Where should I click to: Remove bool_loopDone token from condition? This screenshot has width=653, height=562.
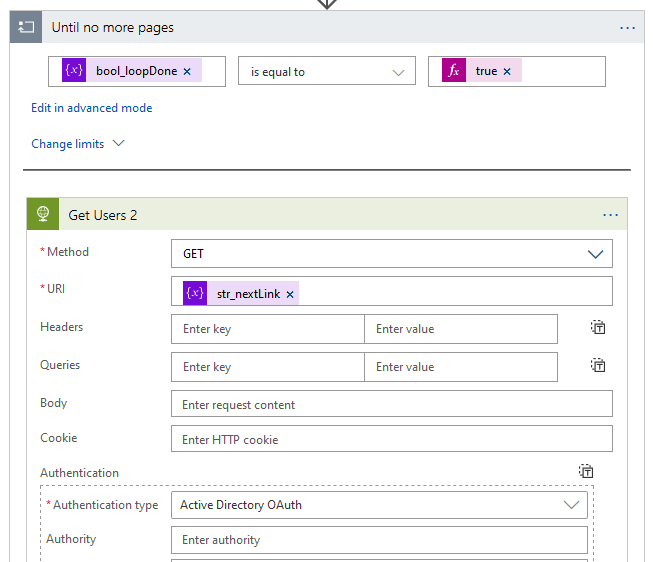[187, 72]
